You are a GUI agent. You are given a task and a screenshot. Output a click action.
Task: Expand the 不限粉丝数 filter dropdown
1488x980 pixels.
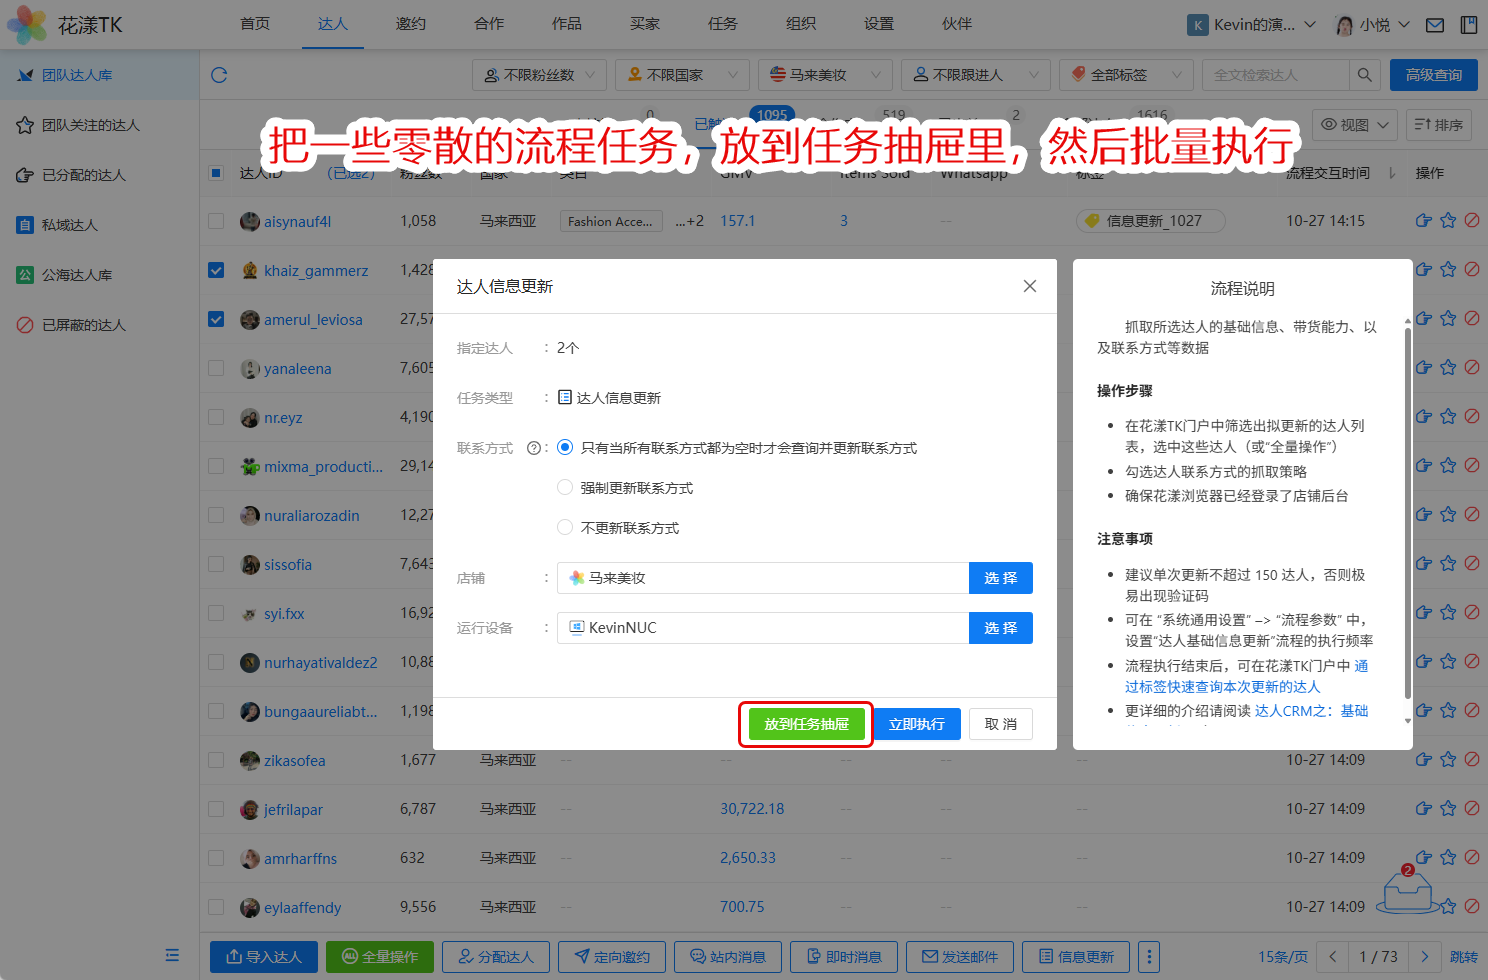[539, 75]
